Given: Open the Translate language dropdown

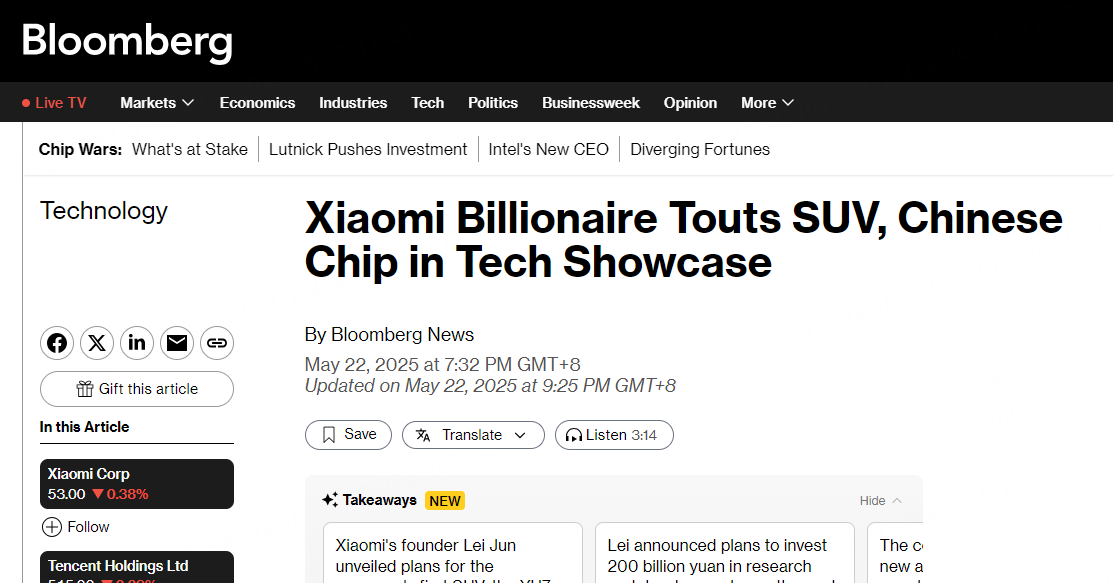Looking at the screenshot, I should point(473,435).
